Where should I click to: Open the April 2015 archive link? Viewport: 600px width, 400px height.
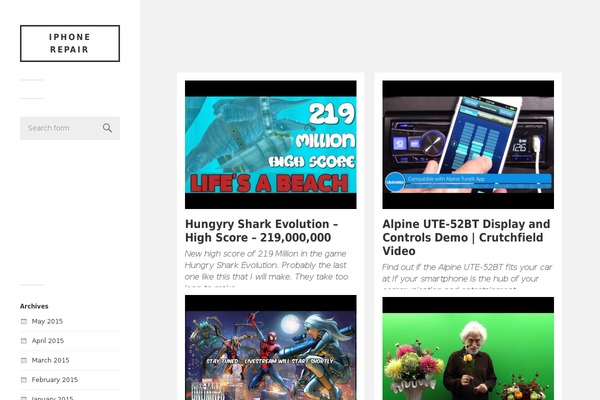tap(48, 341)
